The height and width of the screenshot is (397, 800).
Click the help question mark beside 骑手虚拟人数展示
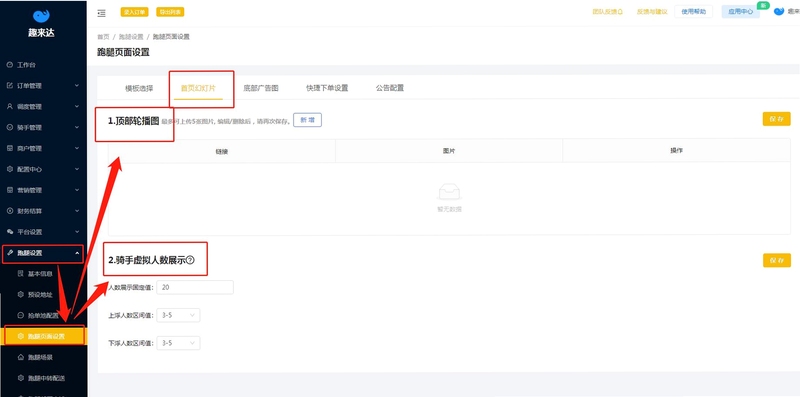[190, 260]
